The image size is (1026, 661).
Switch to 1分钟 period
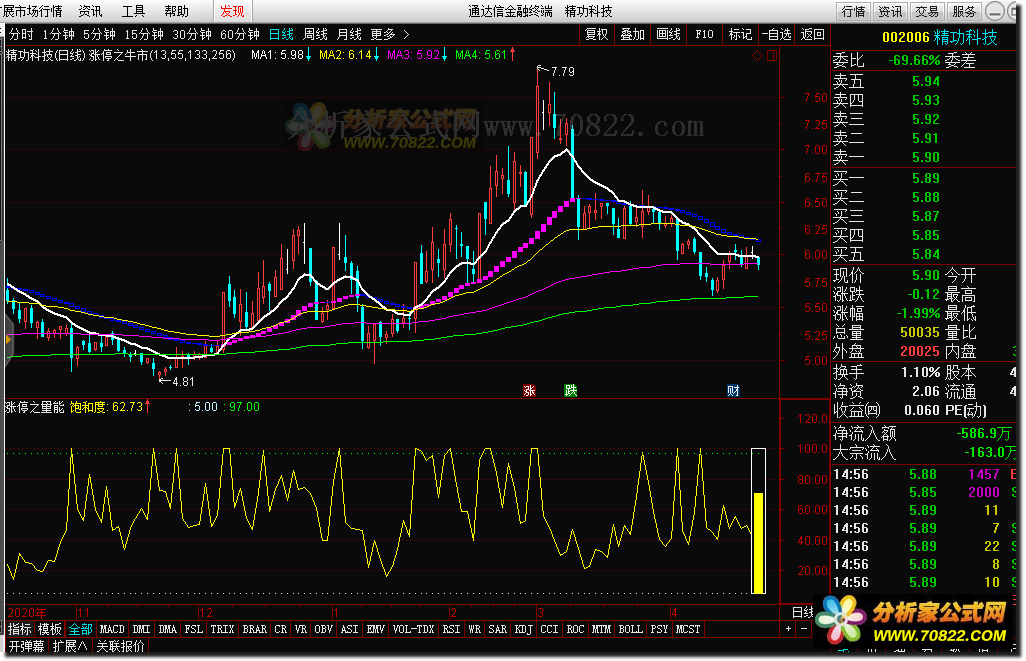58,35
